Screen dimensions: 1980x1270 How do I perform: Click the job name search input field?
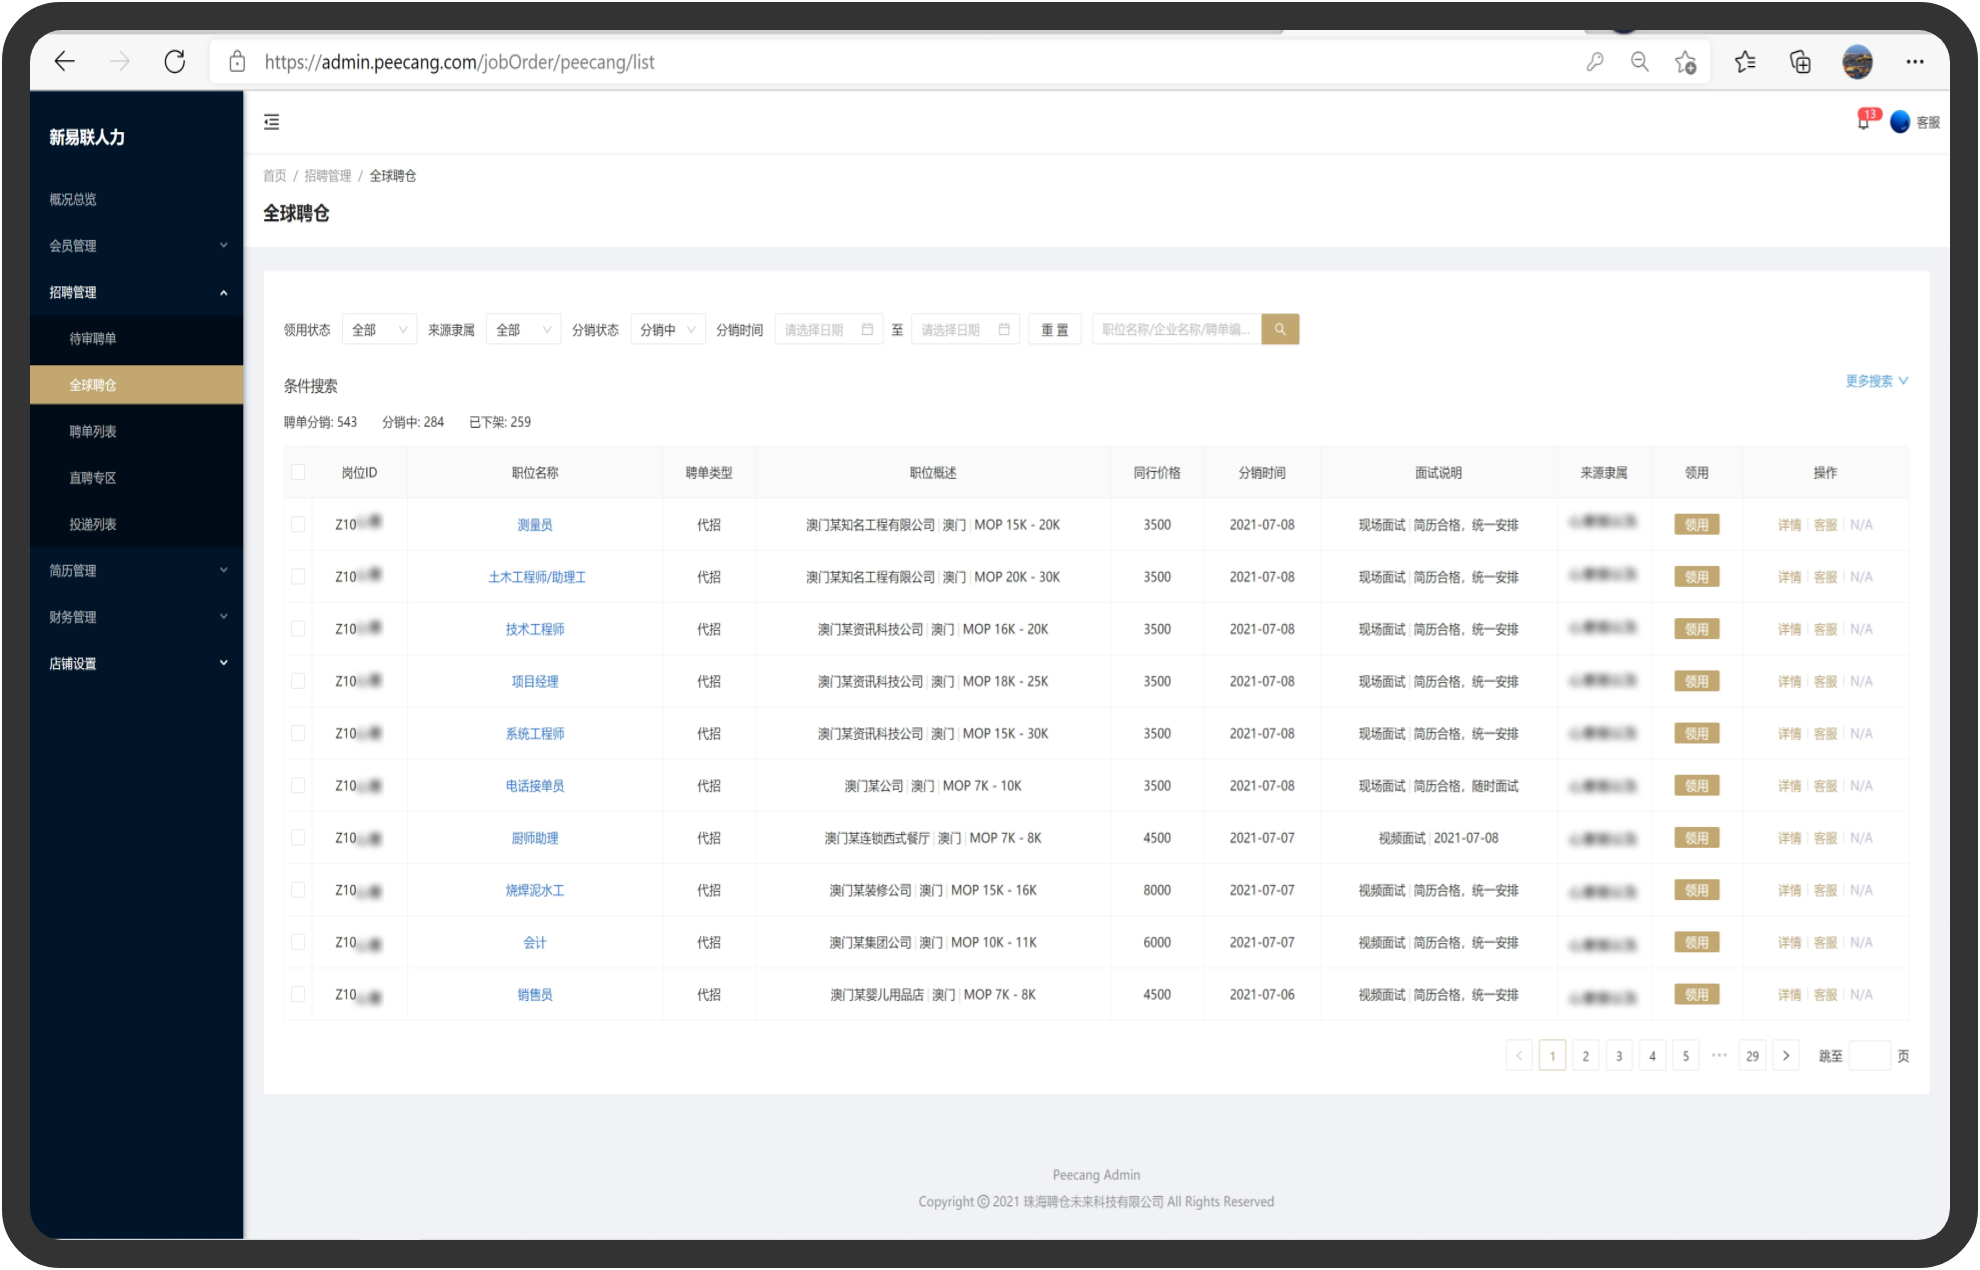pos(1175,329)
